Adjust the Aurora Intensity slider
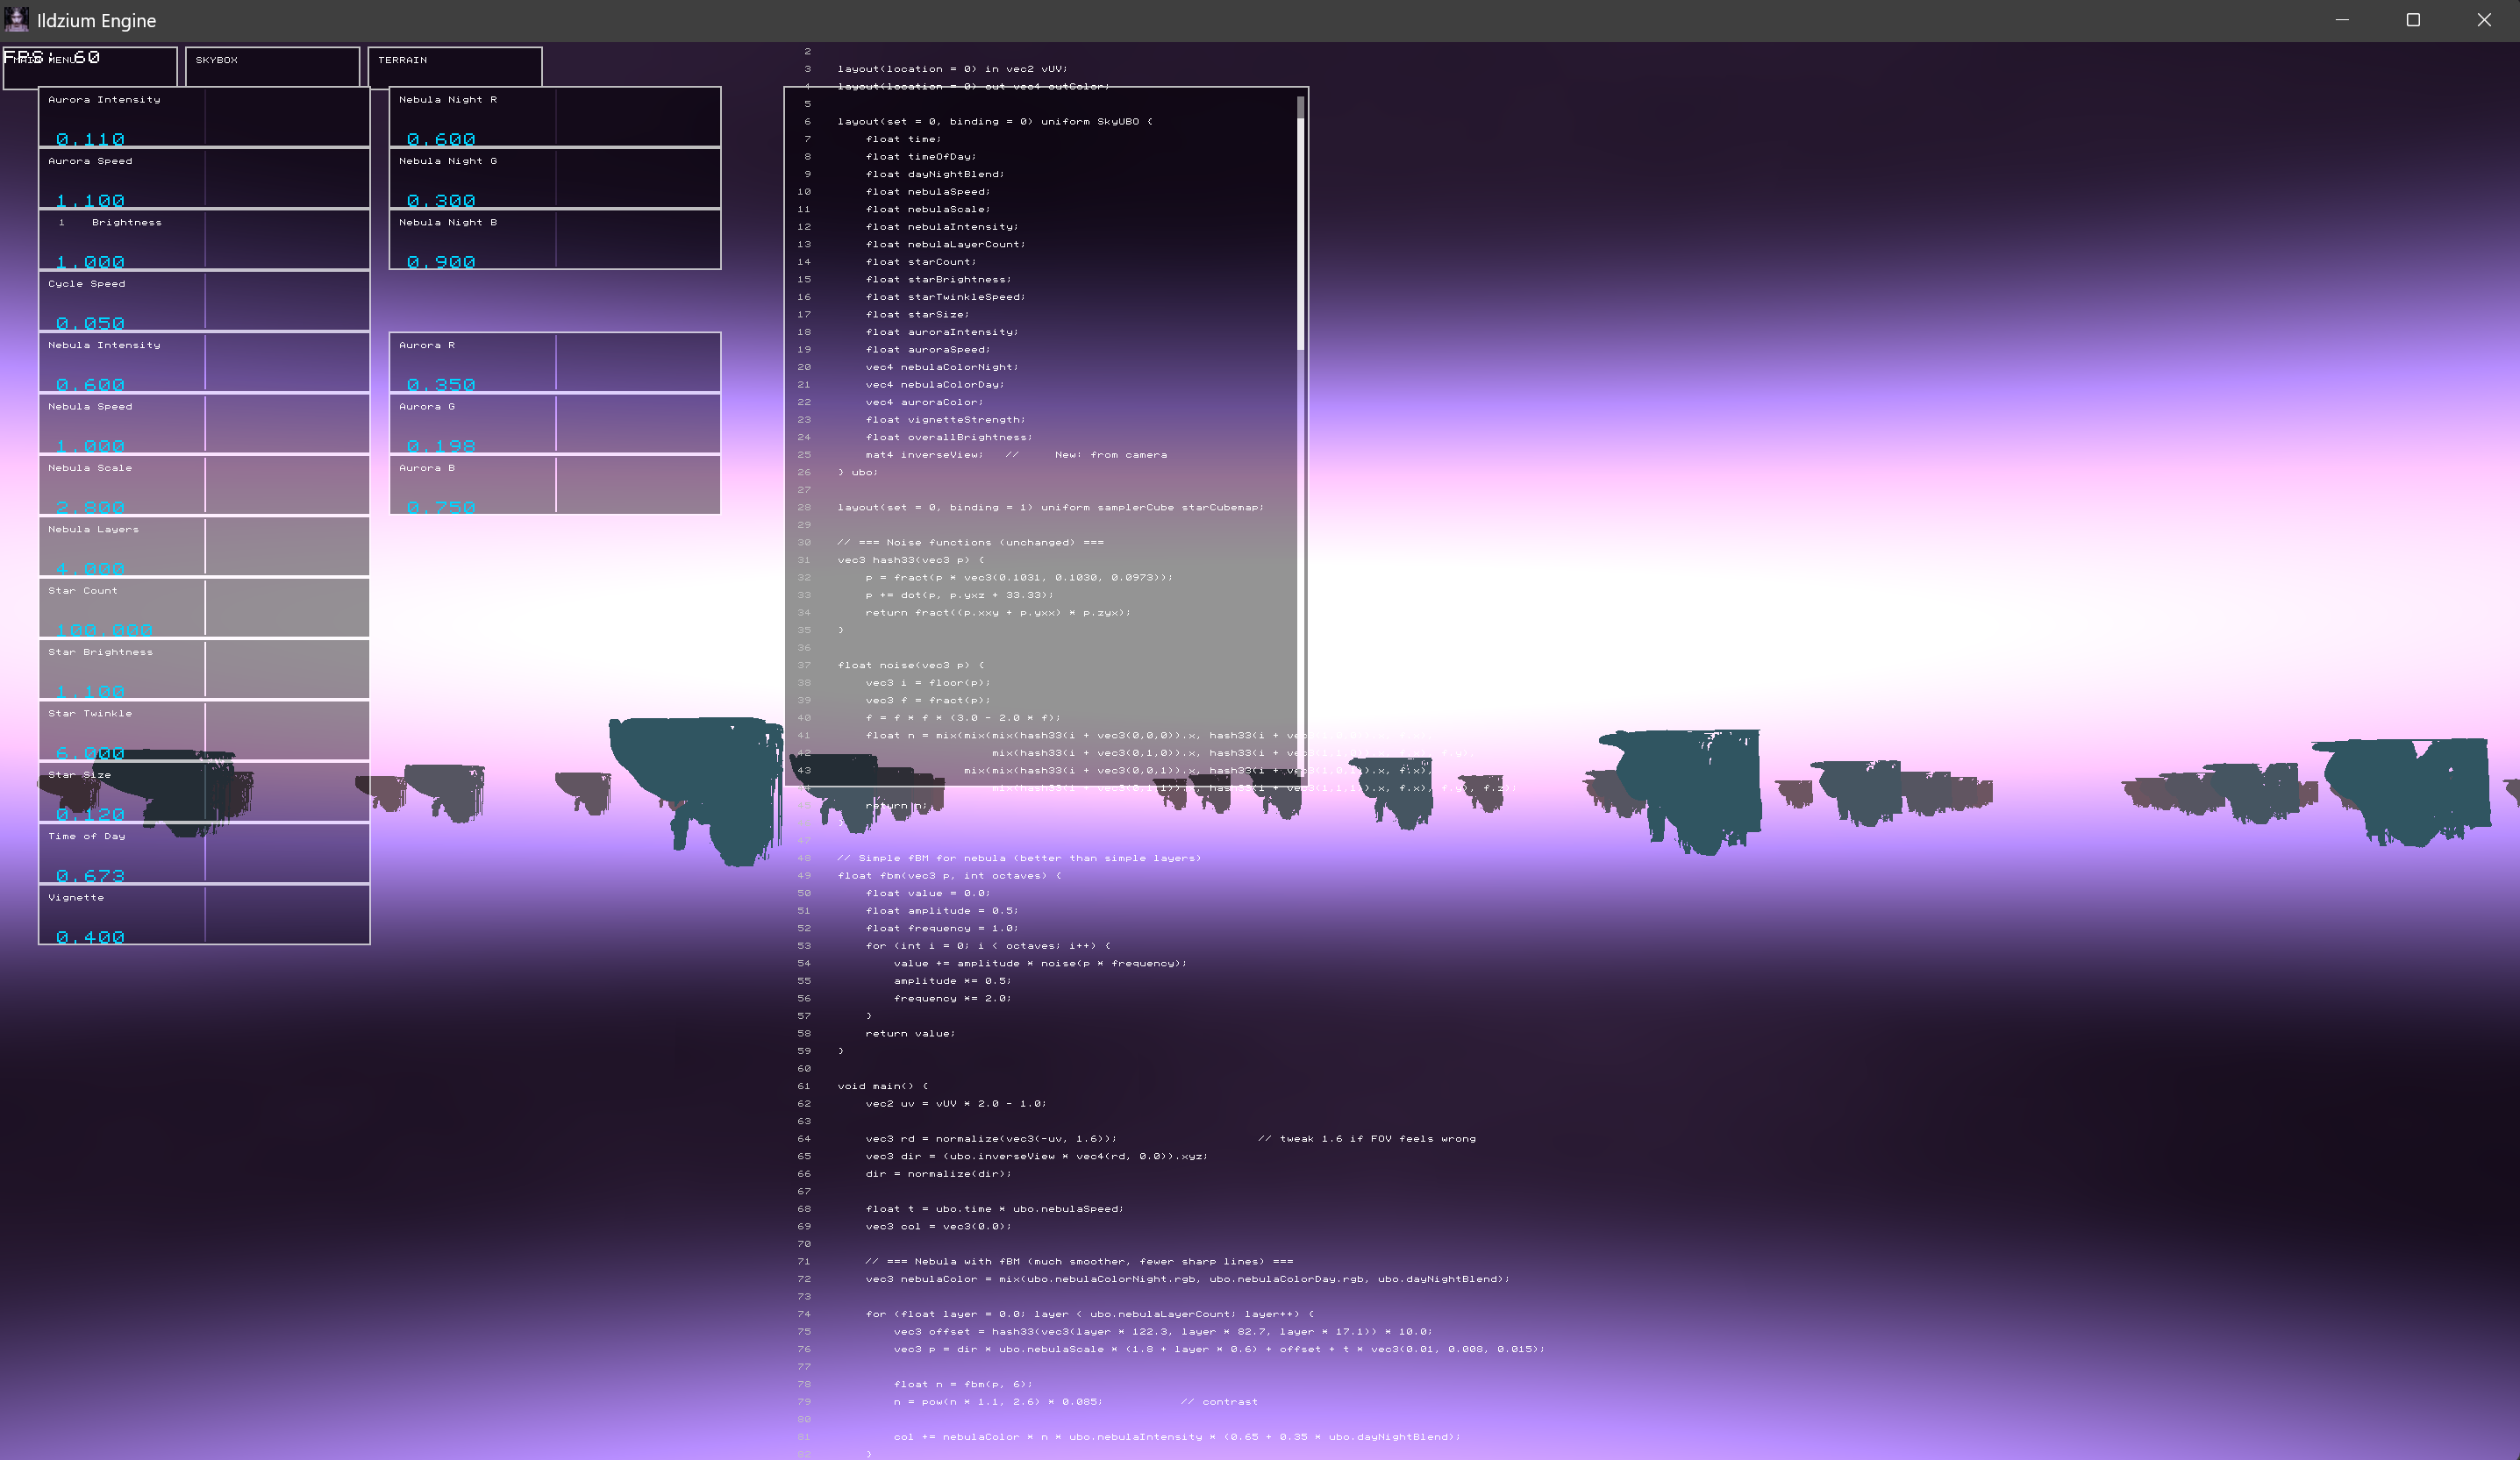The width and height of the screenshot is (2520, 1460). (204, 118)
